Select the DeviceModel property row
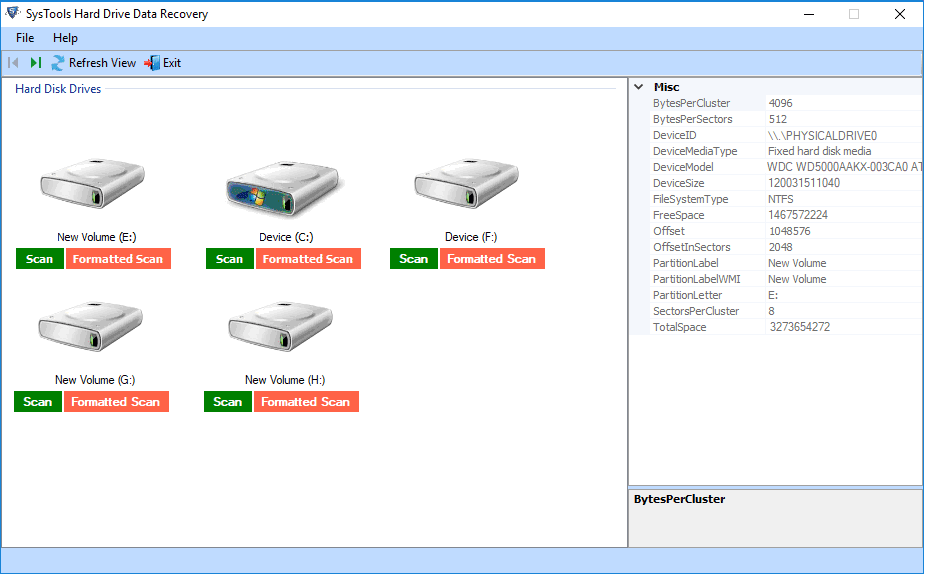925x574 pixels. (x=697, y=167)
